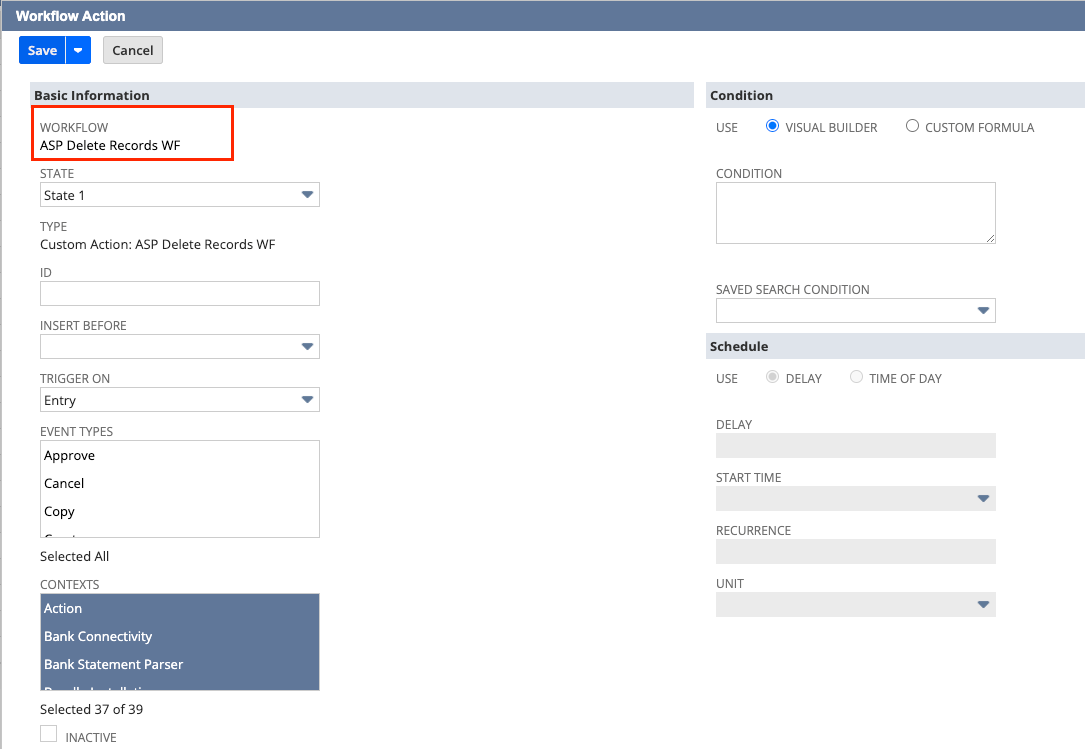
Task: Click the Save button
Action: [40, 49]
